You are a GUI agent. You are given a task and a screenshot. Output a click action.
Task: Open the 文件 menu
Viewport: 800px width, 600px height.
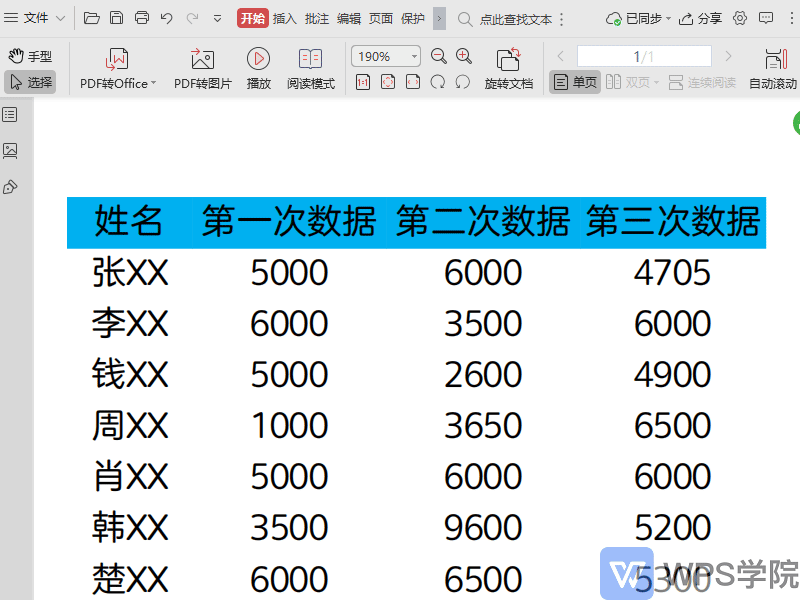[35, 17]
